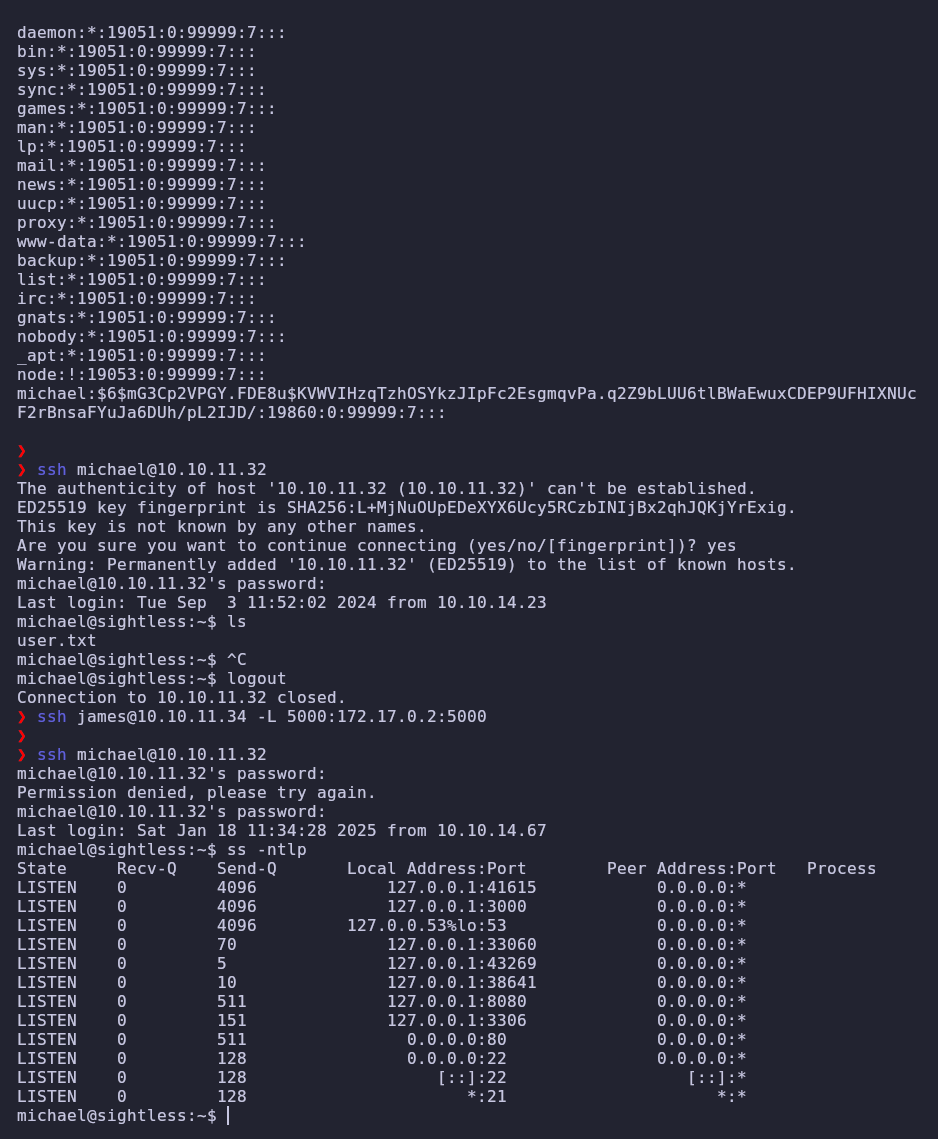Click the 'ssh' keyword in the james command
The width and height of the screenshot is (938, 1139).
point(52,717)
